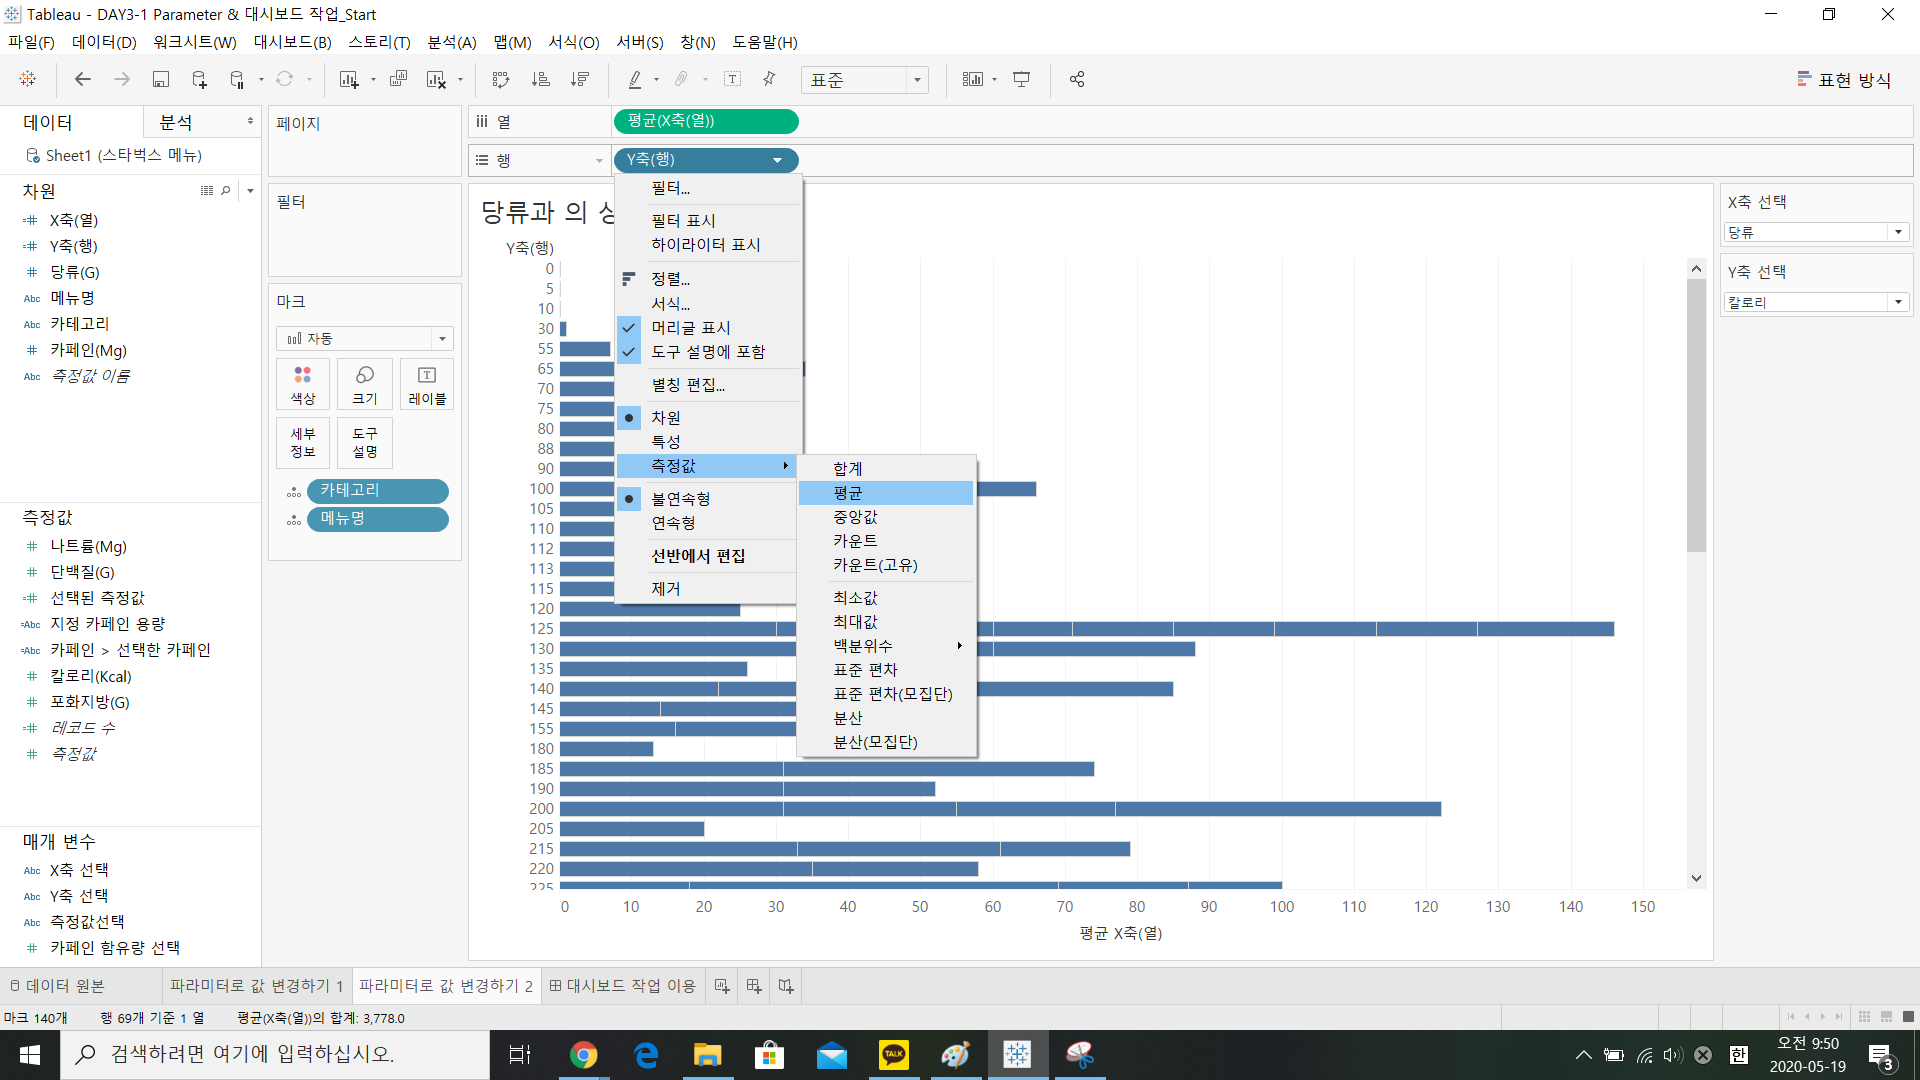Click the share icon in toolbar
This screenshot has width=1920, height=1080.
(1077, 79)
